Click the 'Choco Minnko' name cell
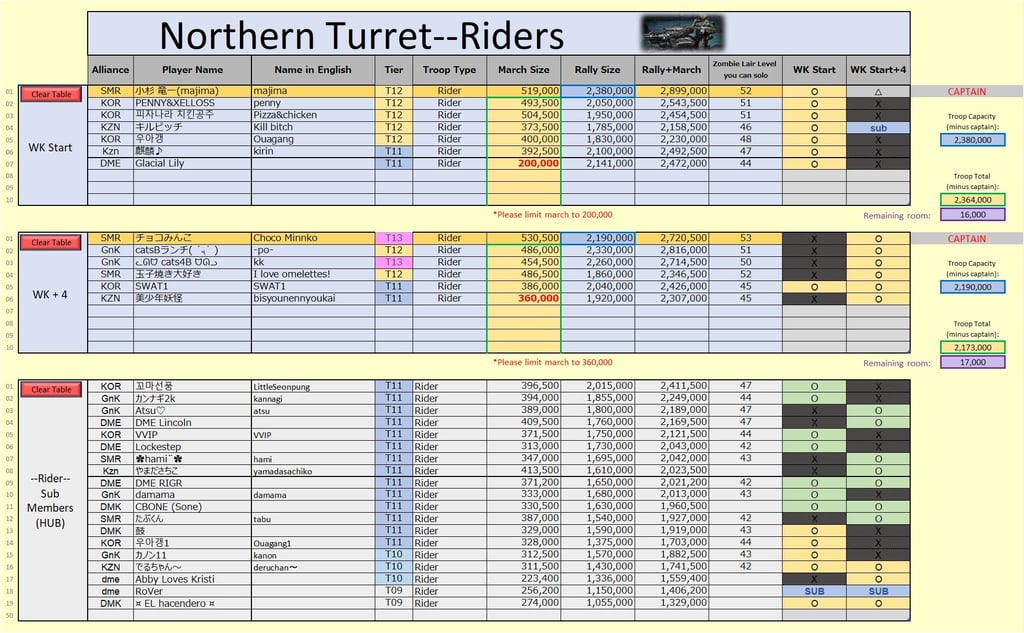Screen dimensions: 1024x633 pyautogui.click(x=313, y=238)
